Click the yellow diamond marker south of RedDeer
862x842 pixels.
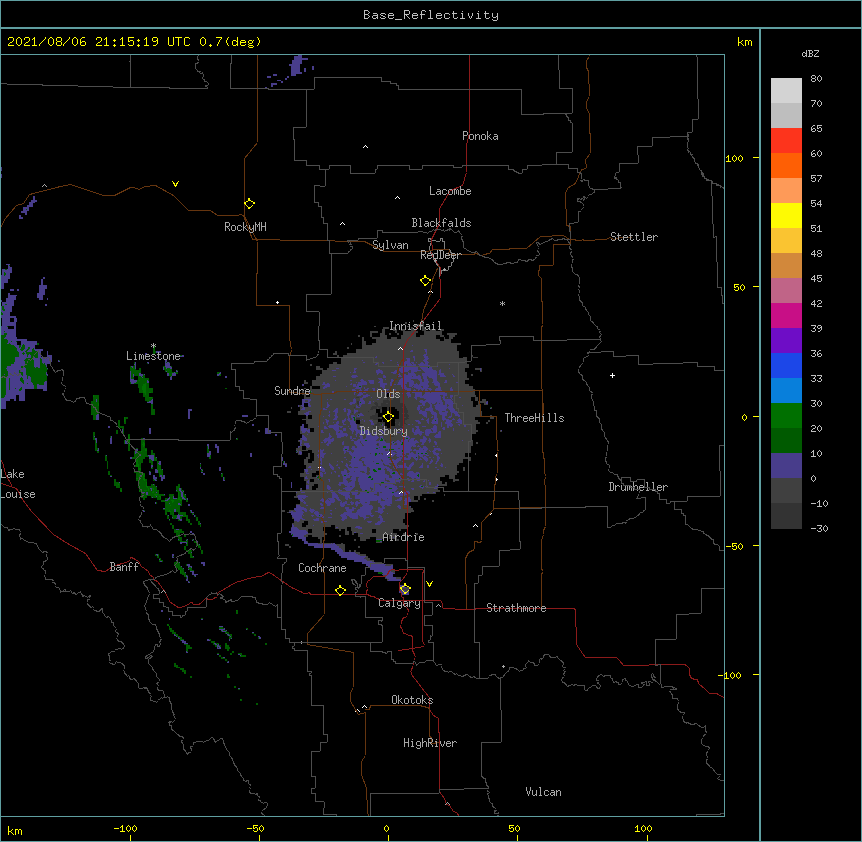pos(425,281)
